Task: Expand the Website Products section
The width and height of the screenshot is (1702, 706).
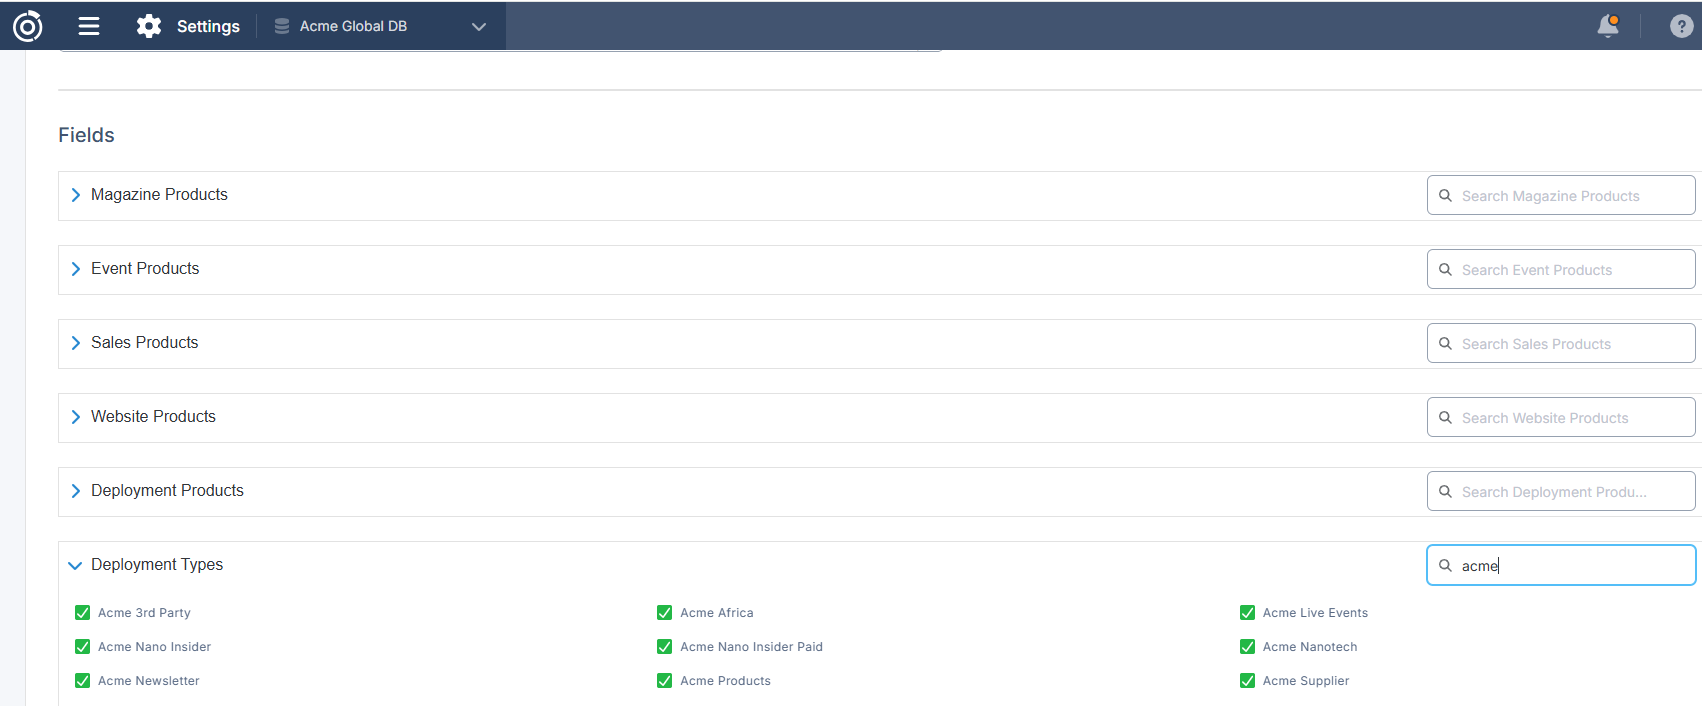Action: click(x=76, y=417)
